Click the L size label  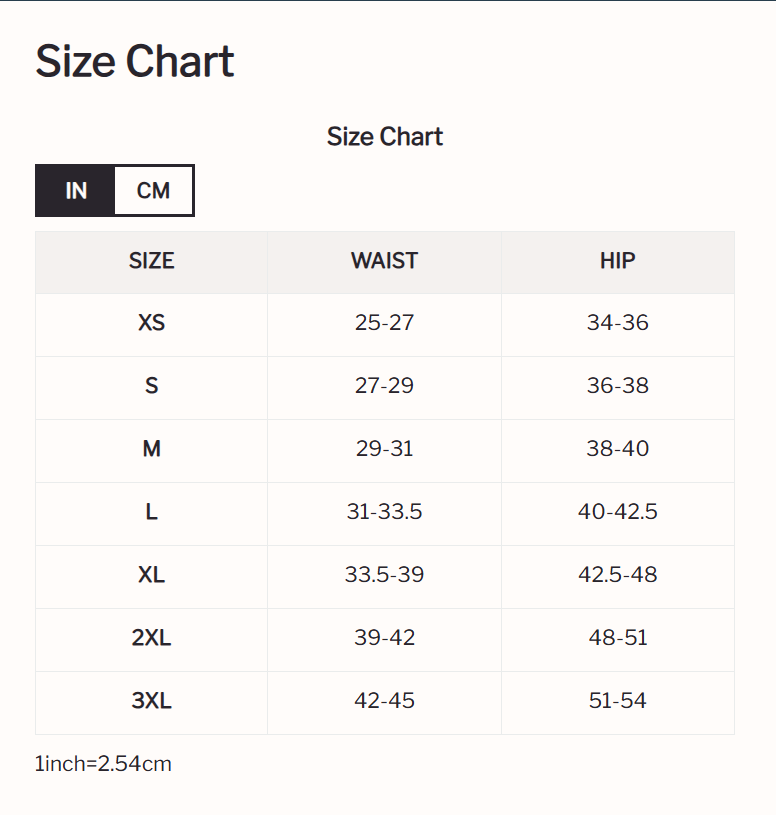click(x=152, y=512)
